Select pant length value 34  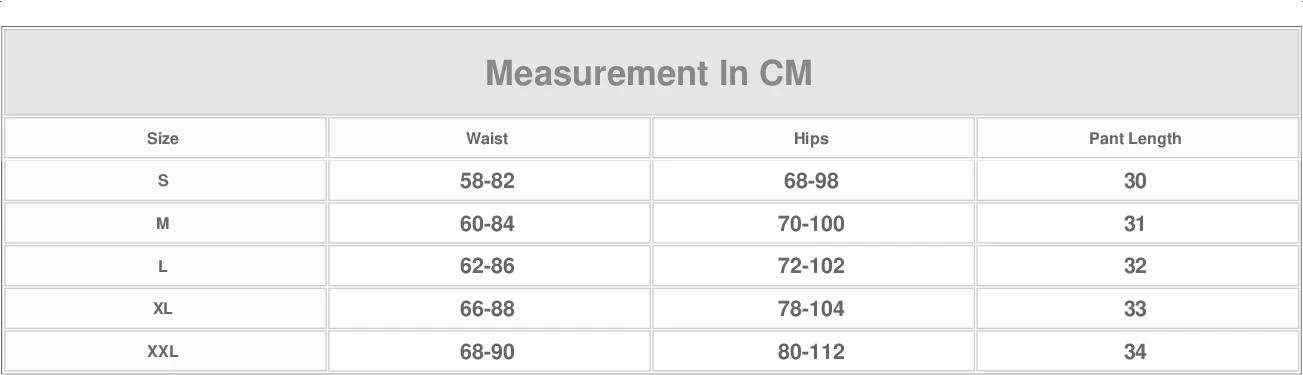(1135, 352)
